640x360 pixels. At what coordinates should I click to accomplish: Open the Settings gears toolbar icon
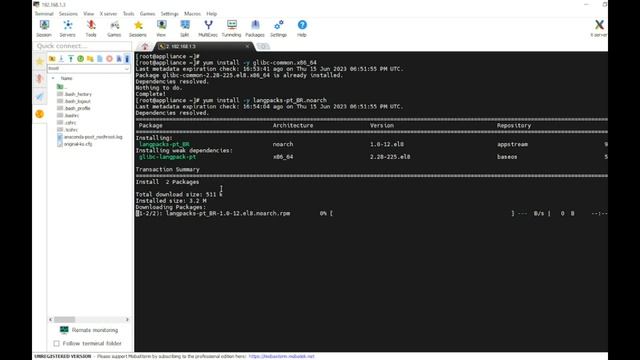click(x=278, y=29)
